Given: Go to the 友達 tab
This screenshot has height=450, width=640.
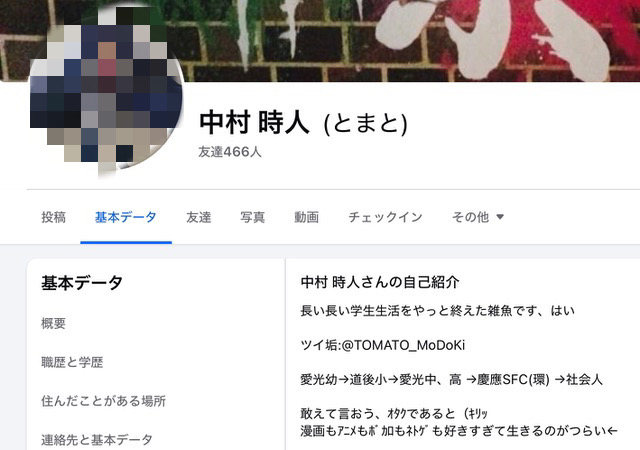Looking at the screenshot, I should tap(199, 217).
